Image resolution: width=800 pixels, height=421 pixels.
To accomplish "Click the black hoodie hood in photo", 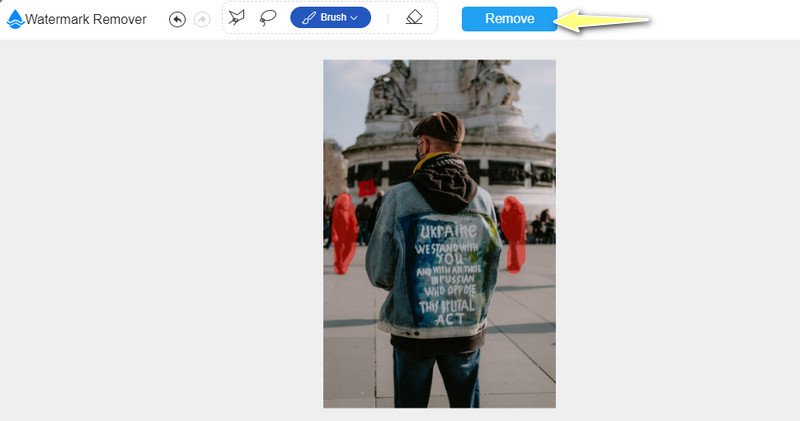I will click(x=438, y=172).
